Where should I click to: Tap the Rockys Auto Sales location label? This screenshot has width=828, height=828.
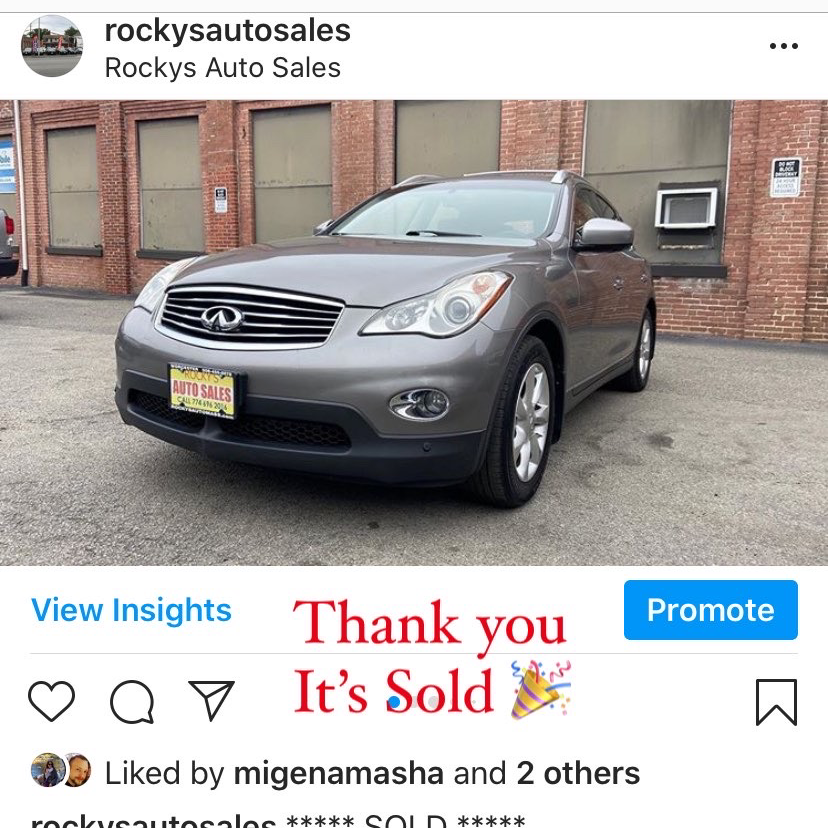[223, 68]
